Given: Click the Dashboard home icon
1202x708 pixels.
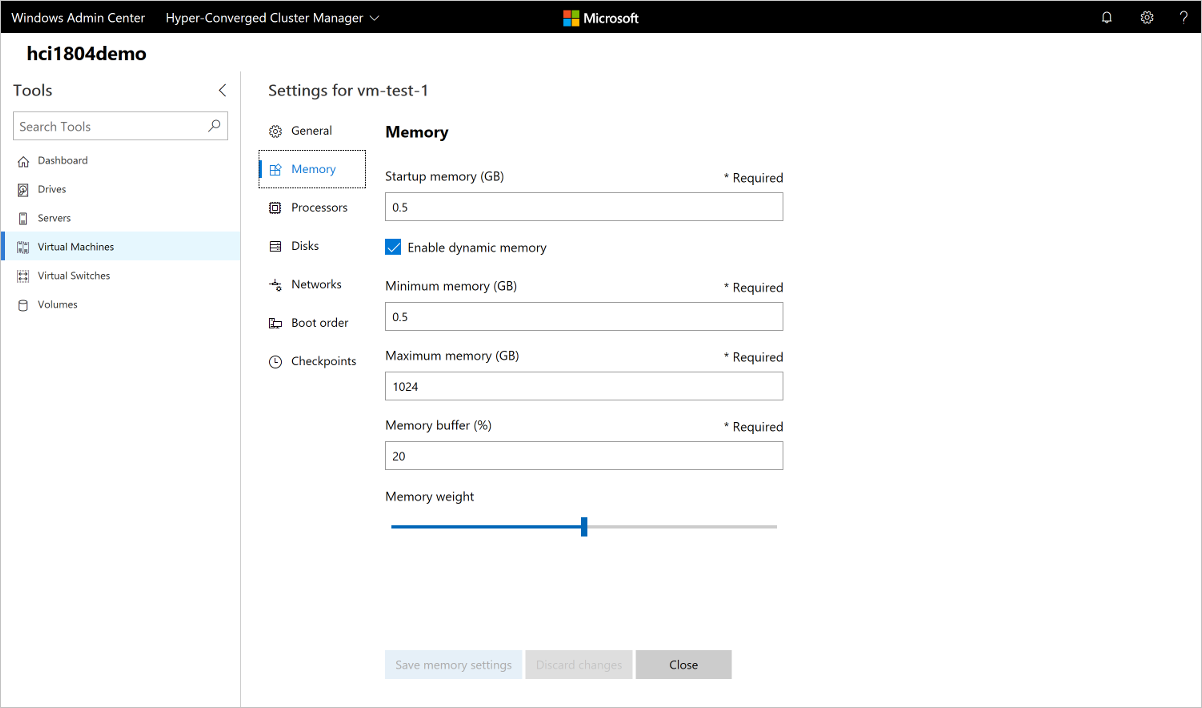Looking at the screenshot, I should (x=23, y=161).
